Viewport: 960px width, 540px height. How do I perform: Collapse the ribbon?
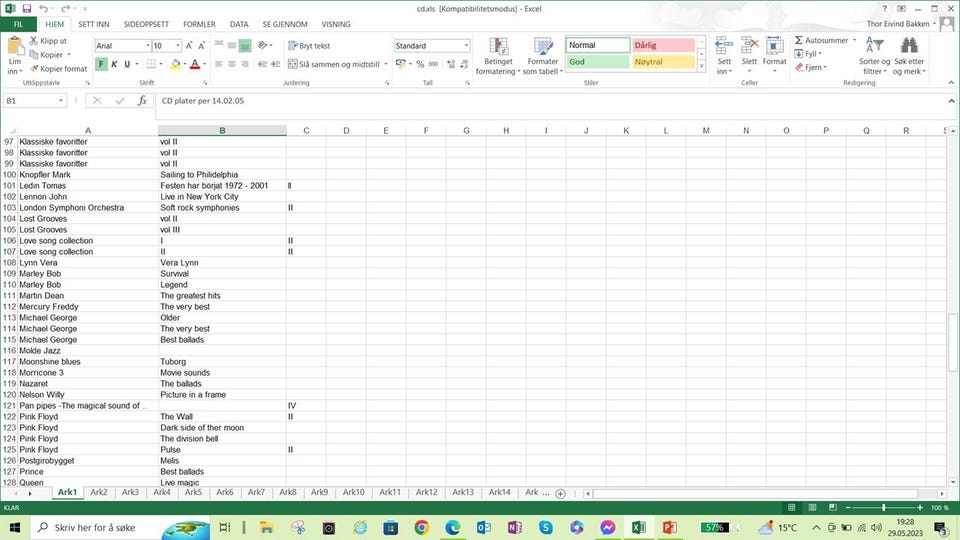point(951,83)
